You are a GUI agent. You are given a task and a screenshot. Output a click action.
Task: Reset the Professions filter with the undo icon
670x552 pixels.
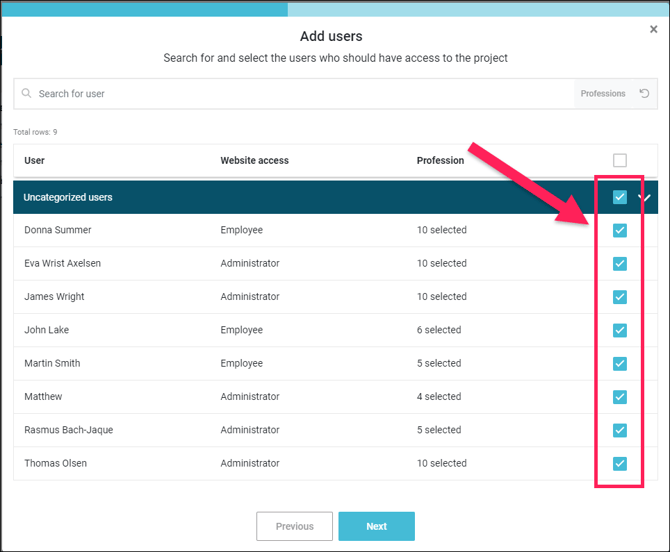[644, 94]
